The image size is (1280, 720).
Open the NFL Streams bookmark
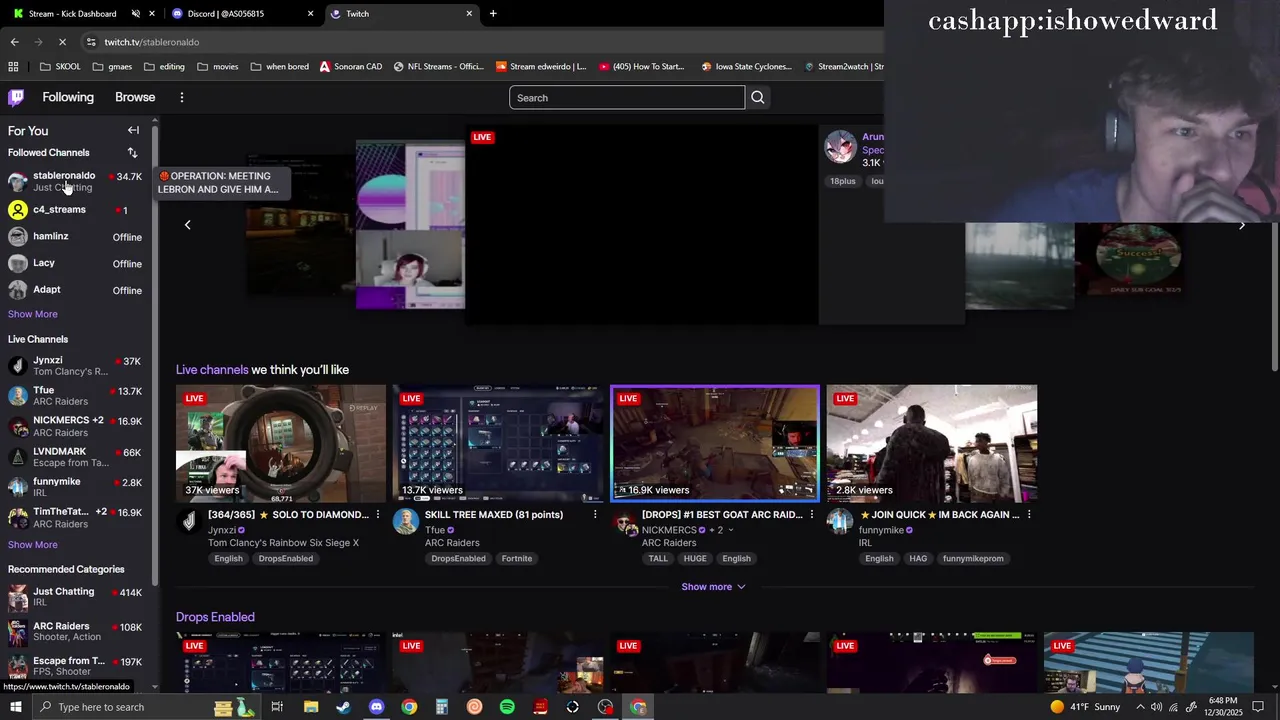point(439,66)
